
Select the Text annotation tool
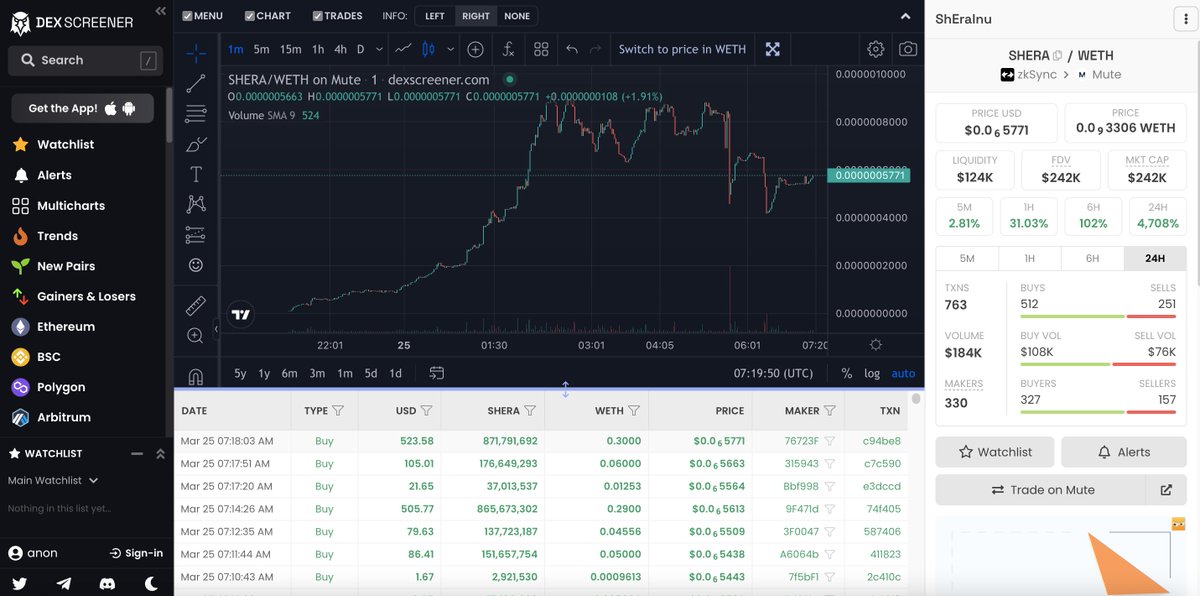196,174
